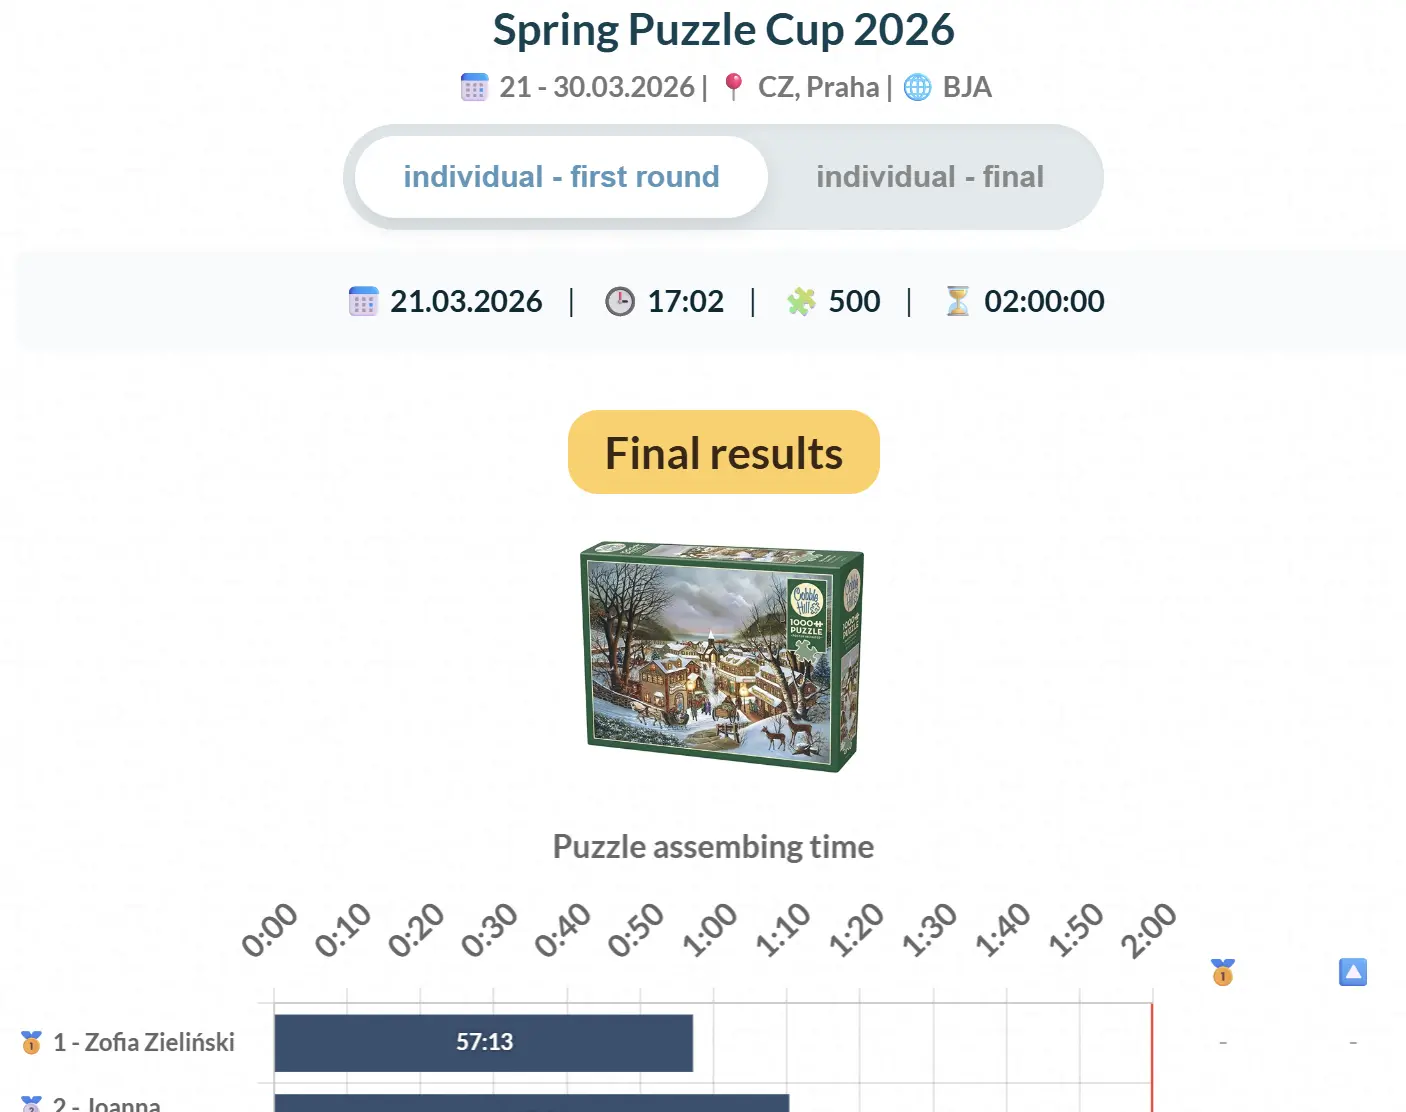
Task: Click the 1:00 time axis label
Action: [709, 930]
